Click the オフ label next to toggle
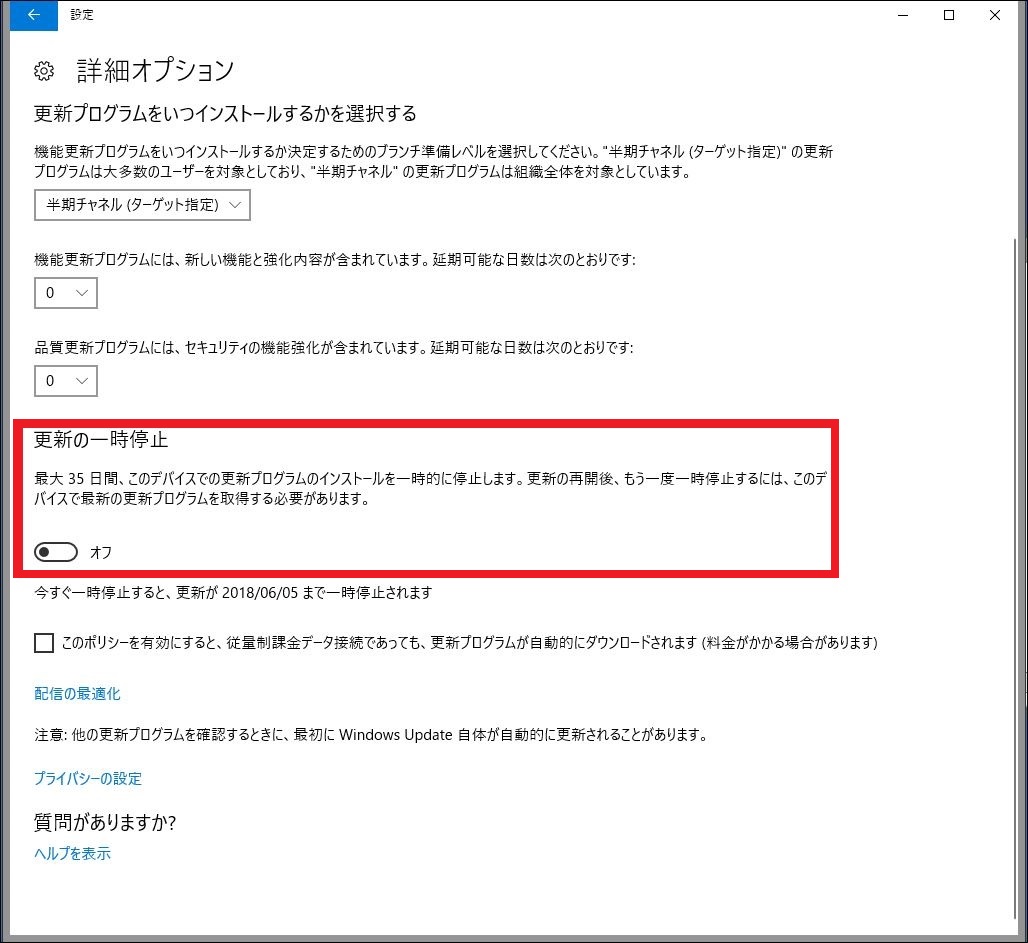This screenshot has height=943, width=1028. pos(101,553)
